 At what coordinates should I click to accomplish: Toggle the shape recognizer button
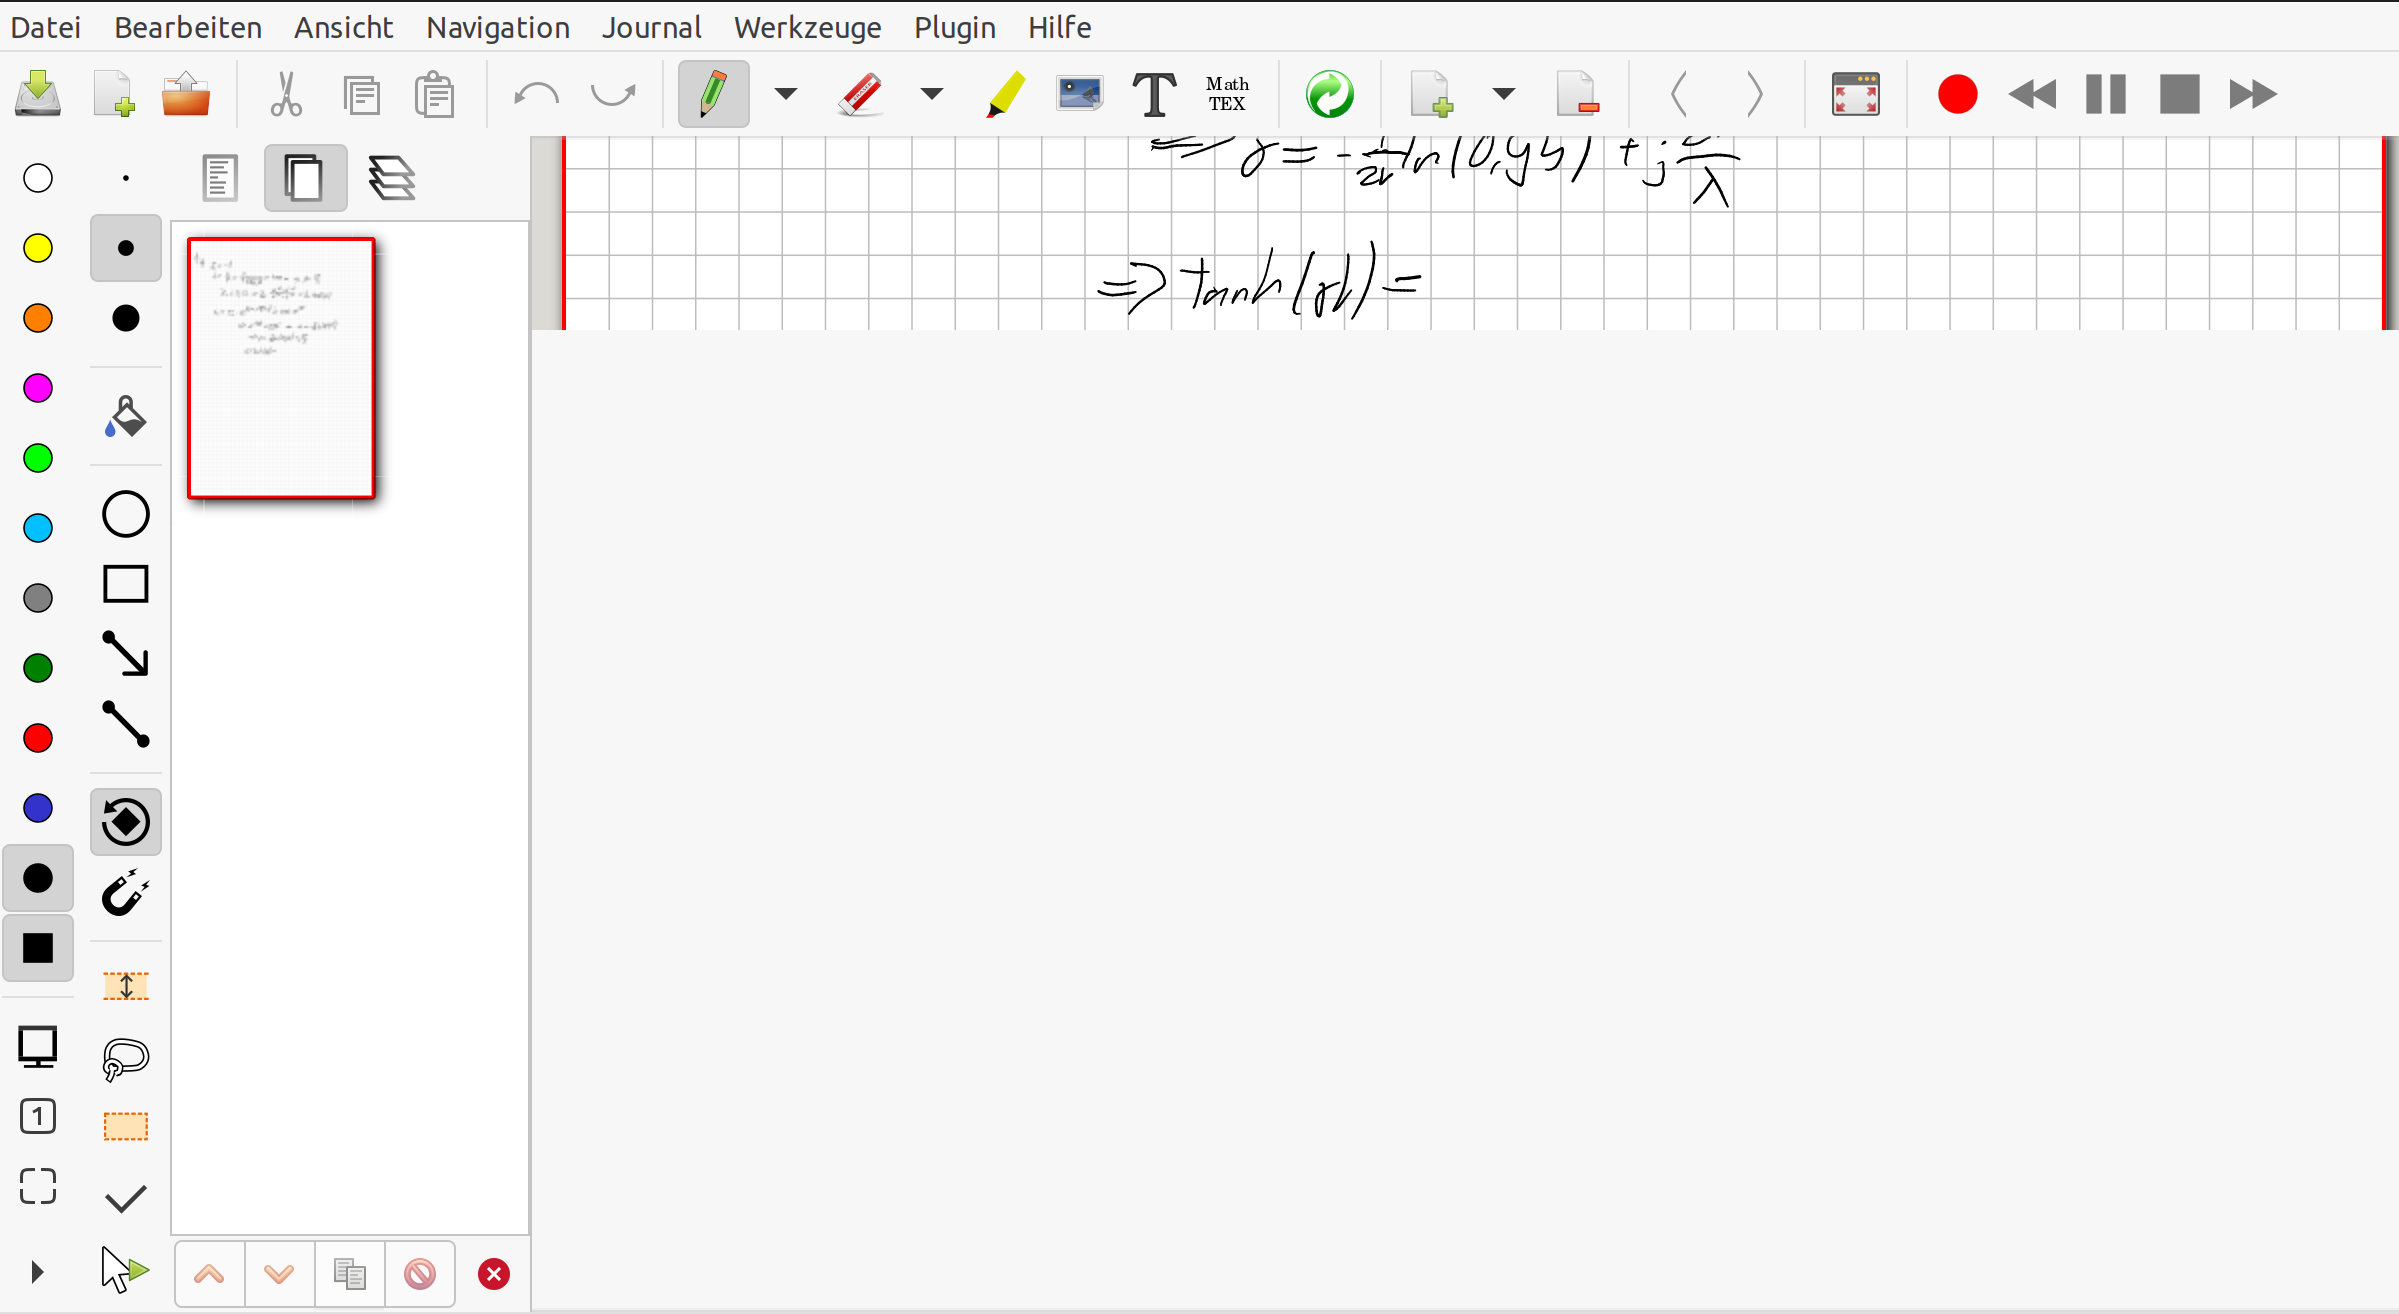(125, 822)
